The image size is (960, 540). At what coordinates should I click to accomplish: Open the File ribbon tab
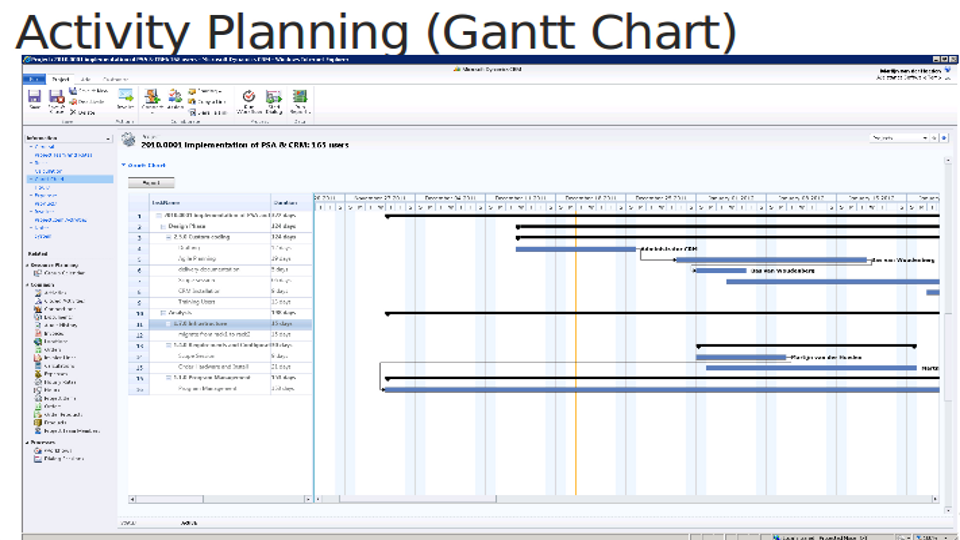[34, 78]
